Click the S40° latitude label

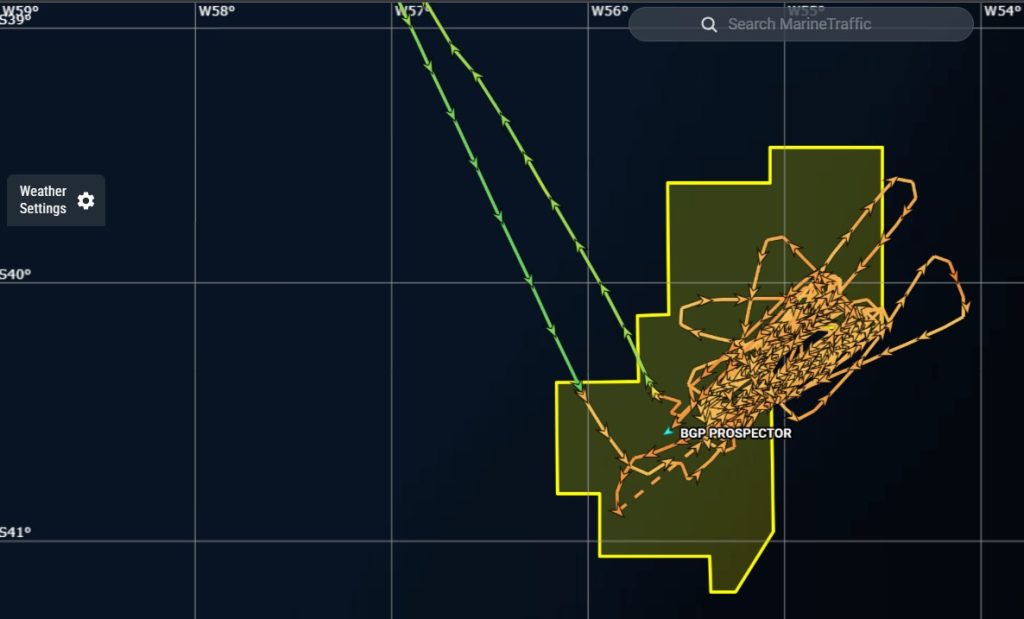click(14, 274)
